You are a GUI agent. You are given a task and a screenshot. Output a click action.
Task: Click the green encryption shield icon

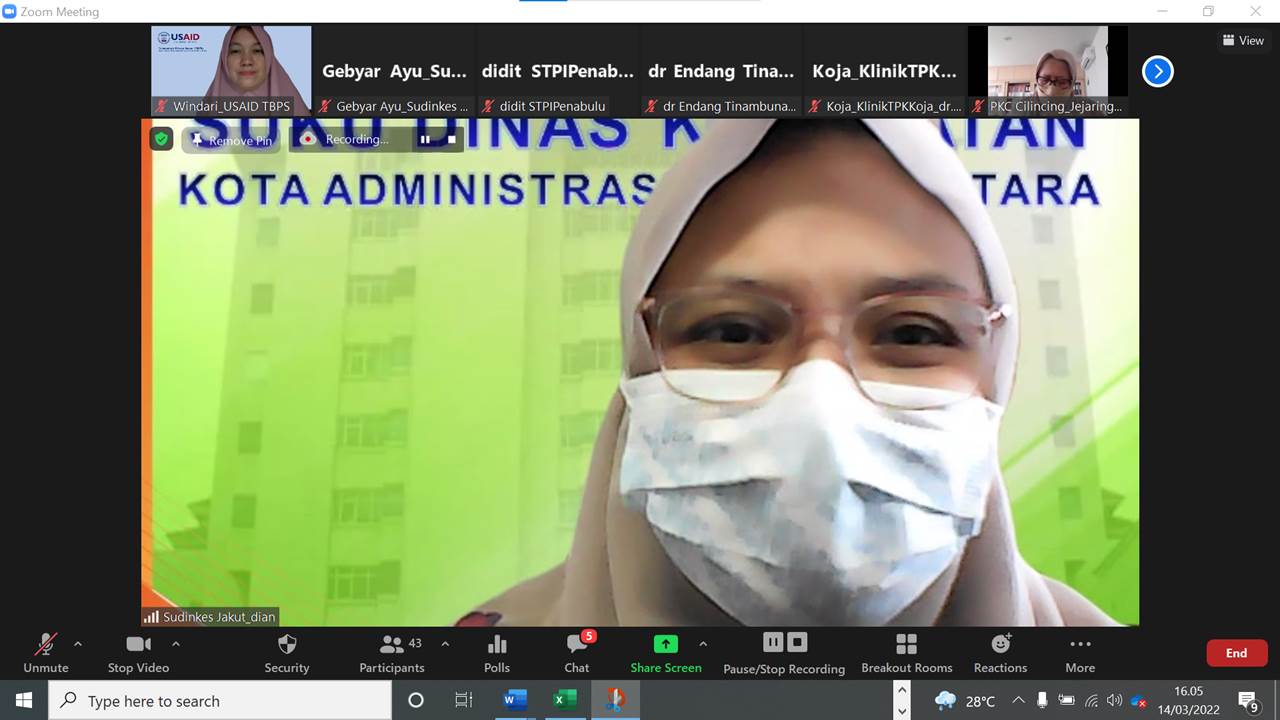[161, 139]
